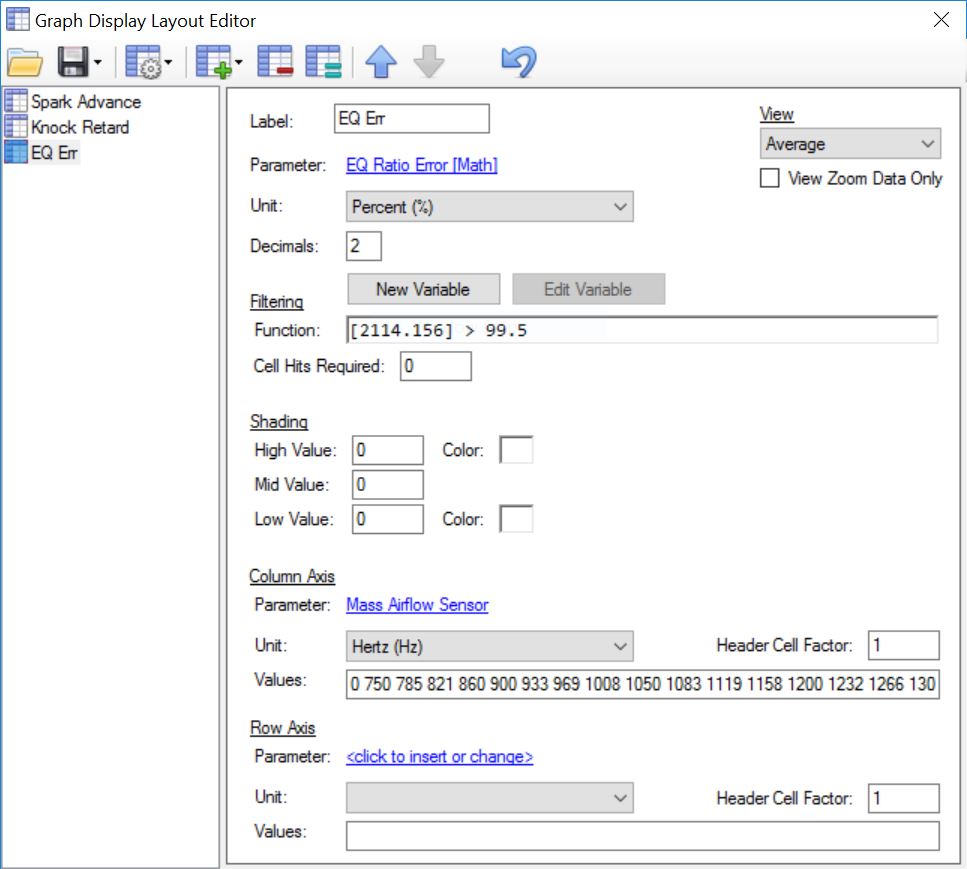Edit shading Low Value field
This screenshot has width=967, height=869.
tap(387, 519)
